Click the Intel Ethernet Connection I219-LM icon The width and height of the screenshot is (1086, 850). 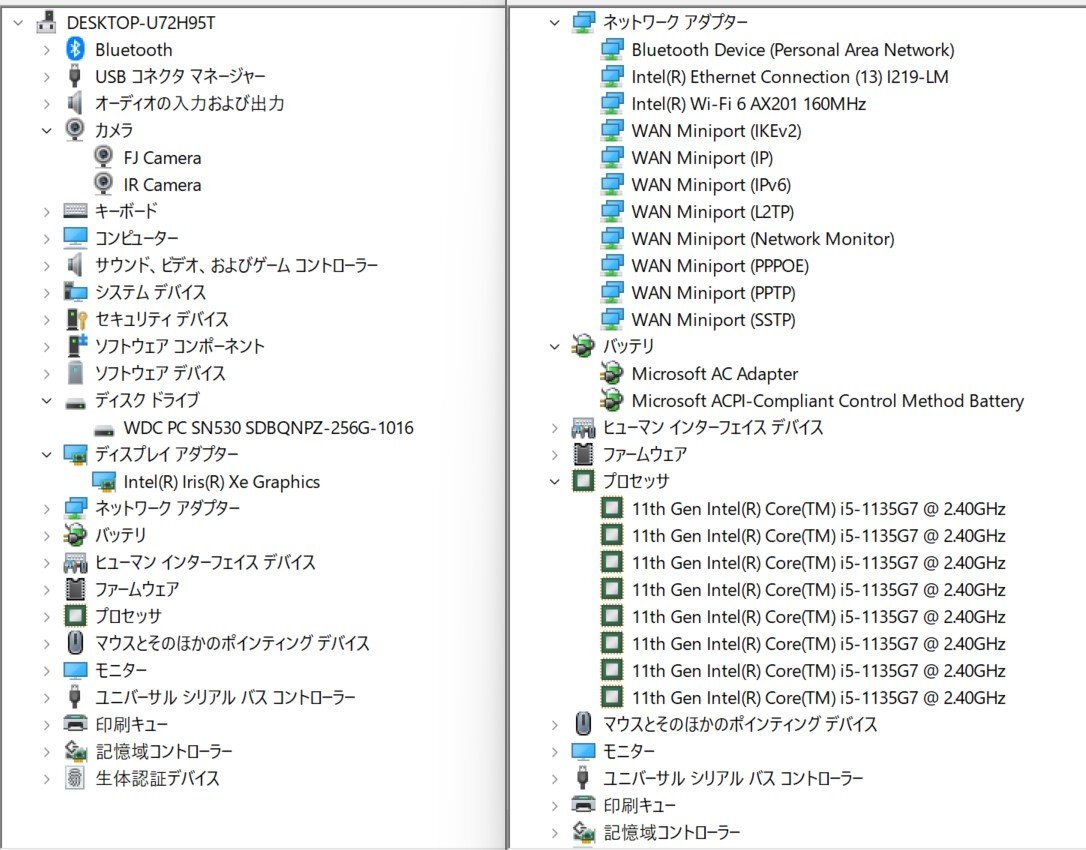pos(612,77)
